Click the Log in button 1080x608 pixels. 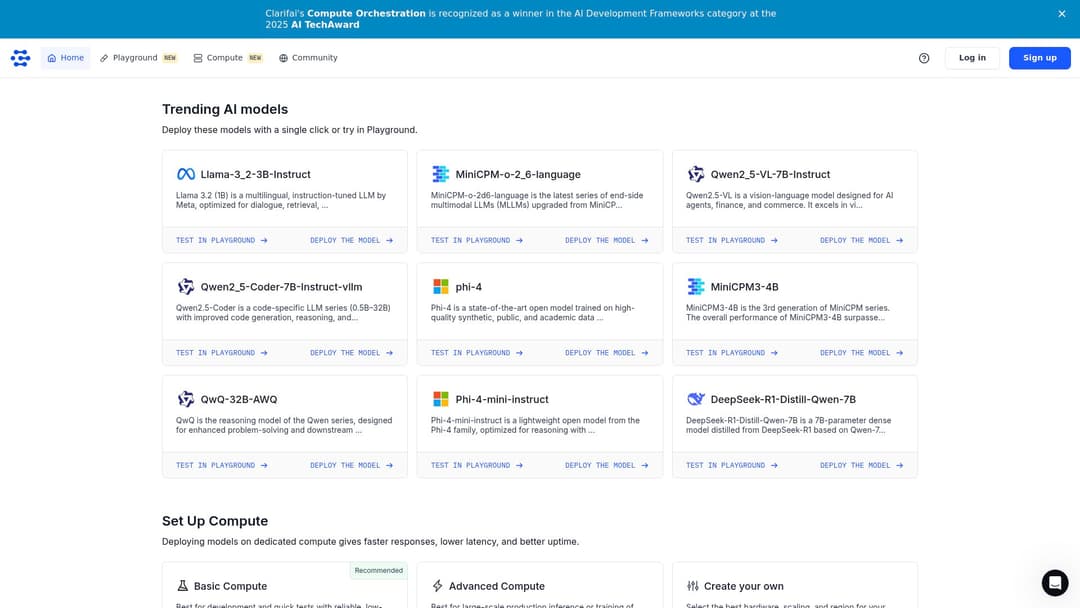(x=972, y=58)
